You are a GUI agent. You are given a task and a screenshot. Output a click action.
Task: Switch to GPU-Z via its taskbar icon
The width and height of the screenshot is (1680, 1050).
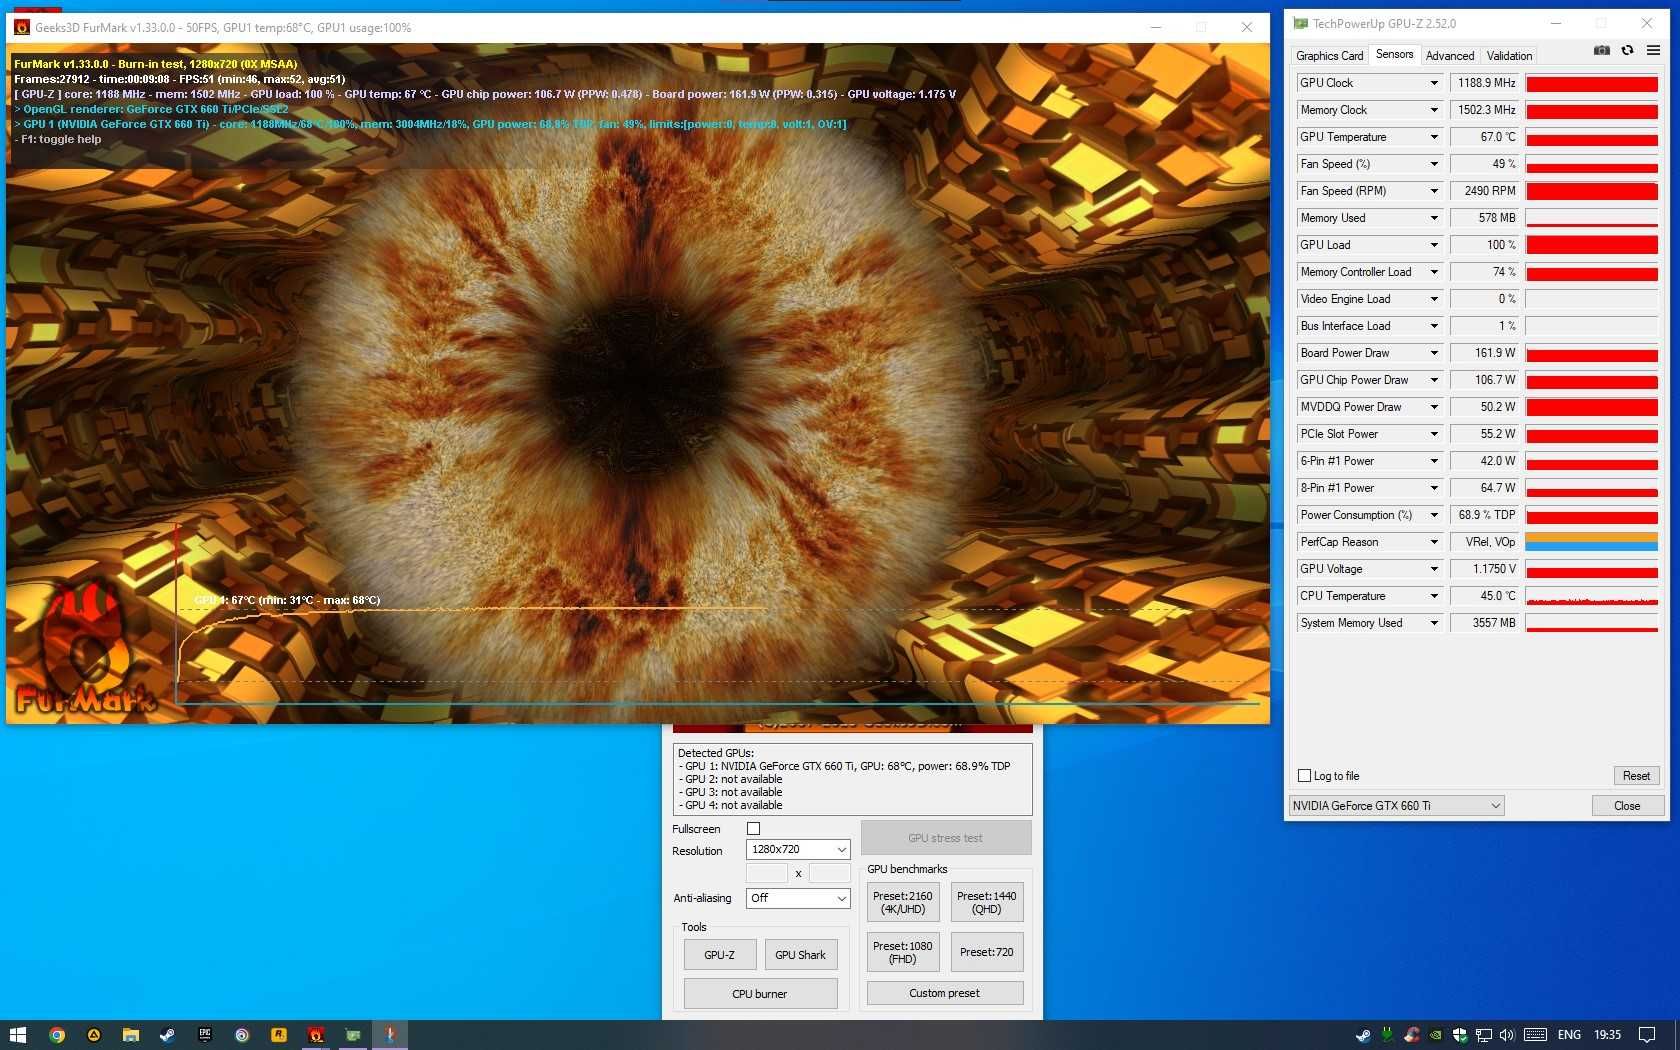point(353,1035)
